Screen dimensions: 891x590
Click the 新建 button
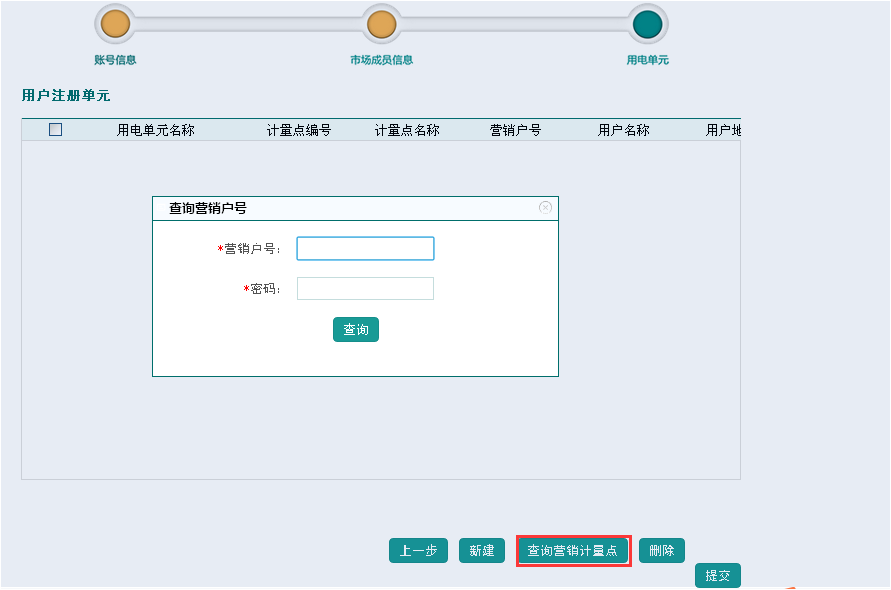pyautogui.click(x=481, y=551)
